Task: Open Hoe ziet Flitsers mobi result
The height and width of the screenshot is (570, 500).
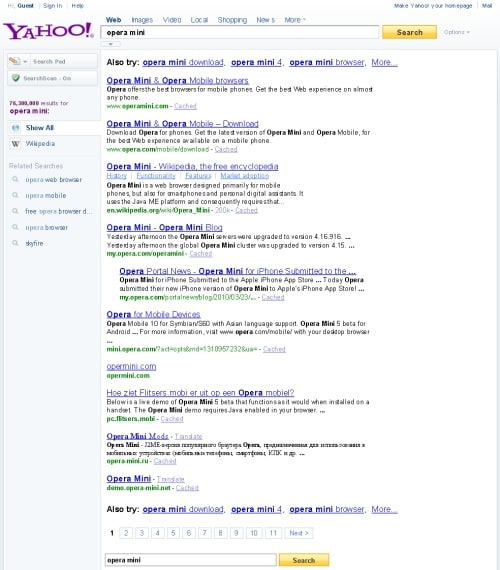Action: point(200,393)
